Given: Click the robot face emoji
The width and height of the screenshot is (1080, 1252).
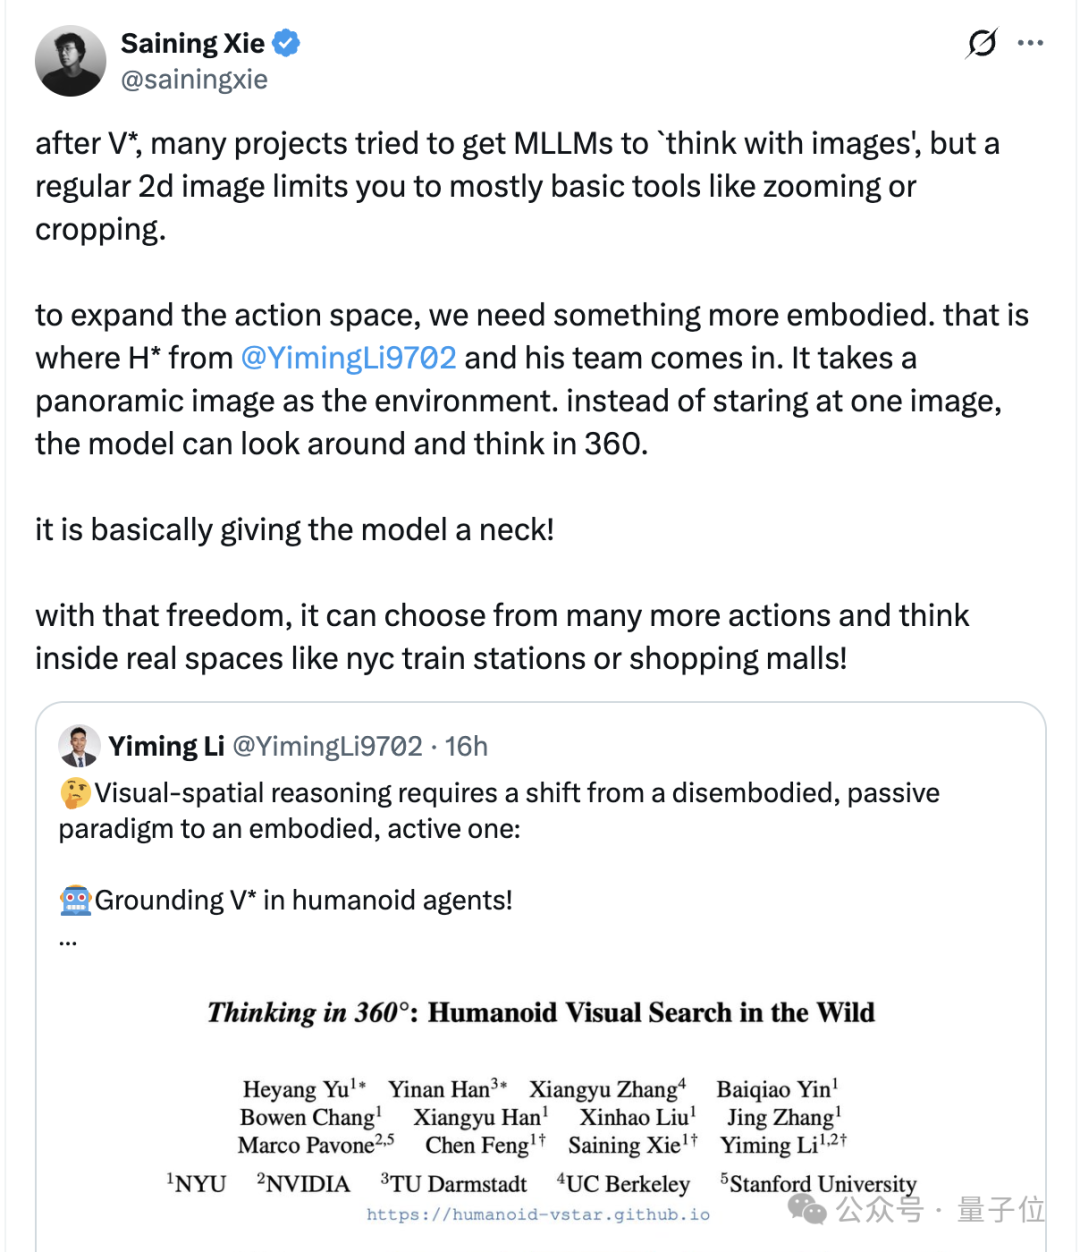Looking at the screenshot, I should [75, 900].
